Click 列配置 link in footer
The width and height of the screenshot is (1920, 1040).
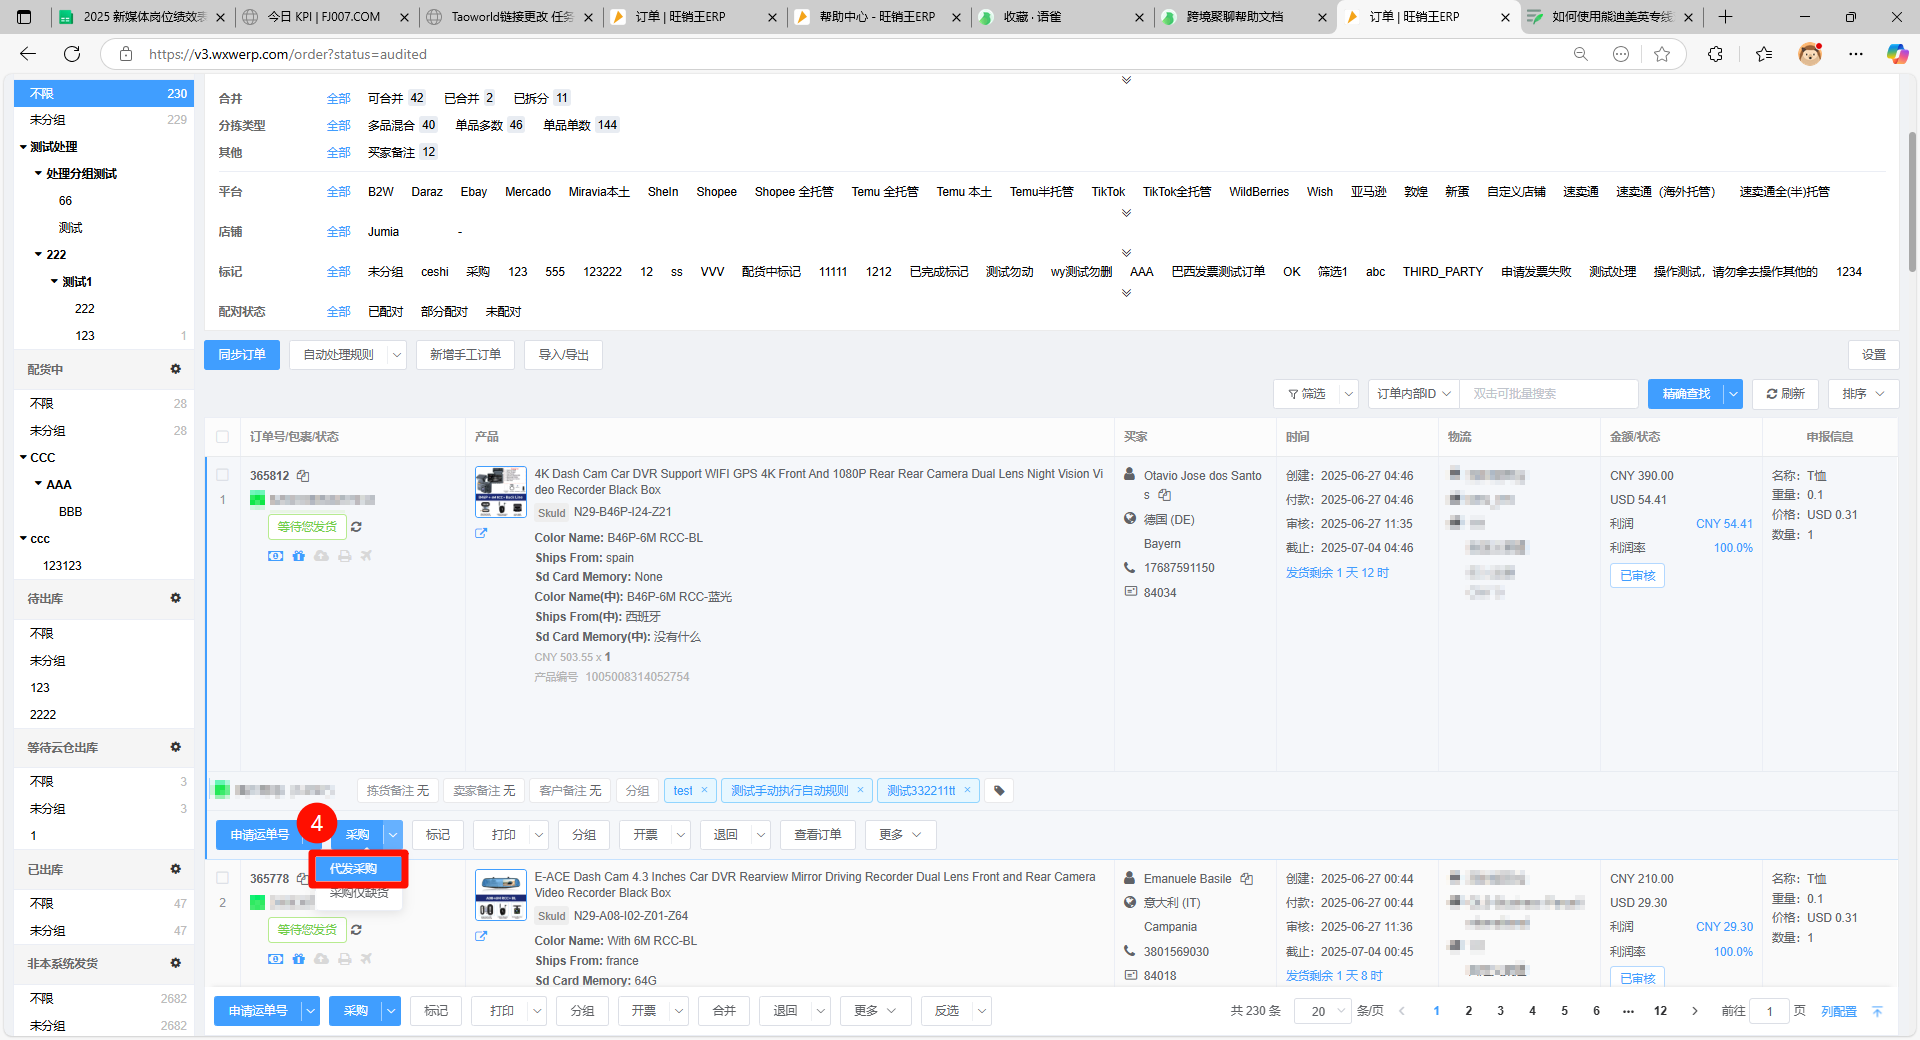tap(1838, 1011)
